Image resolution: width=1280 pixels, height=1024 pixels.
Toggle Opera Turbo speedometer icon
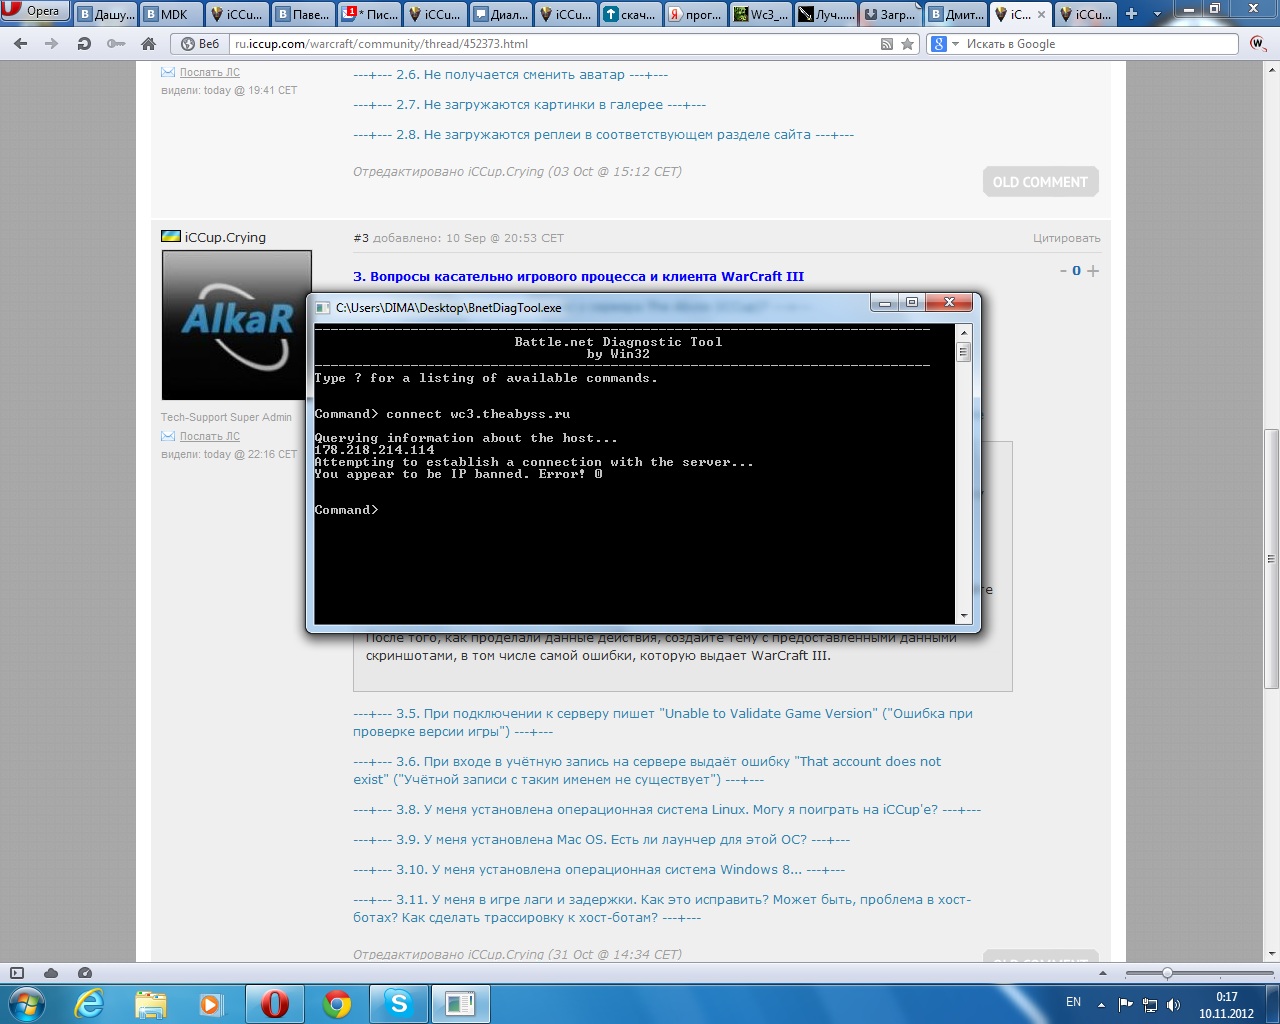point(85,973)
